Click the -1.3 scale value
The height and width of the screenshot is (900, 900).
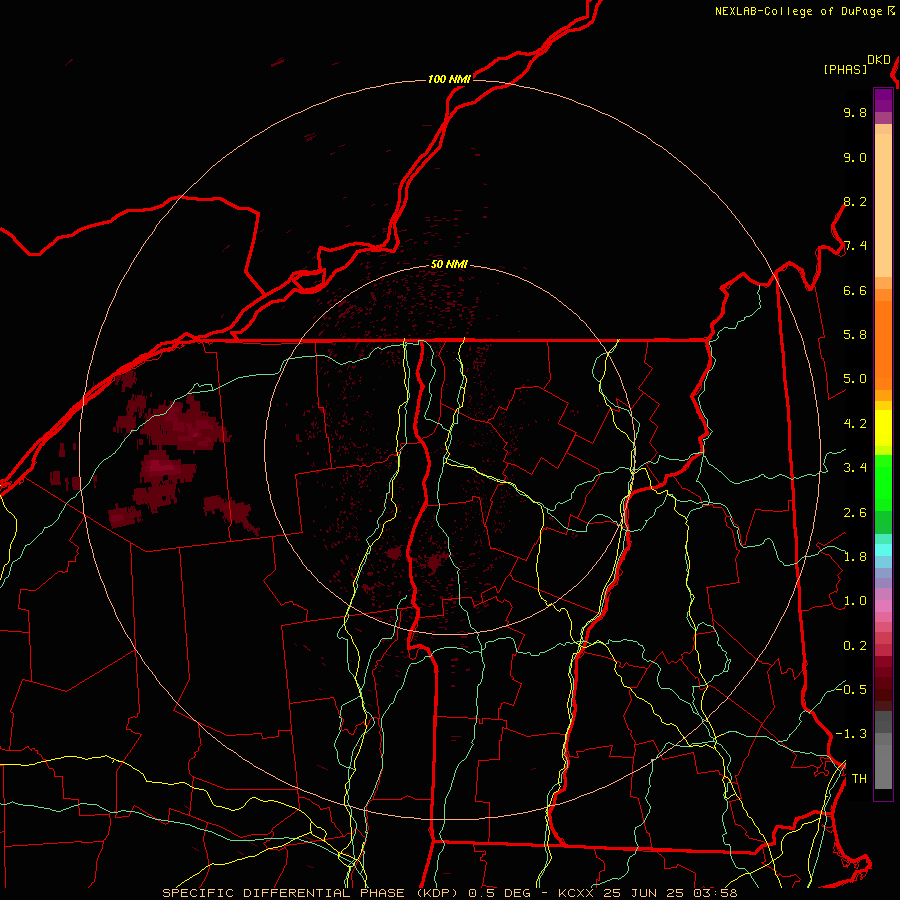(x=851, y=734)
